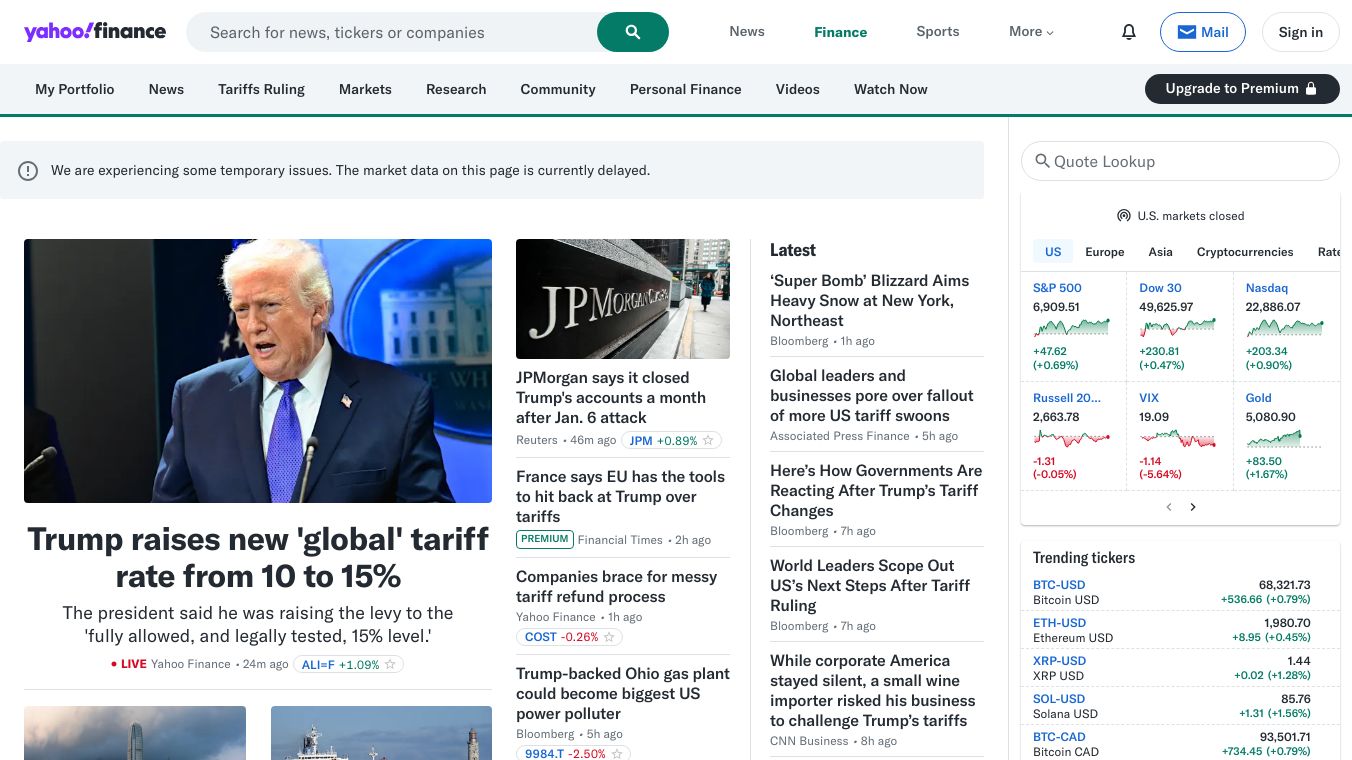Screen dimensions: 1352x760
Task: Toggle the star next to ALI=F
Action: tap(390, 664)
